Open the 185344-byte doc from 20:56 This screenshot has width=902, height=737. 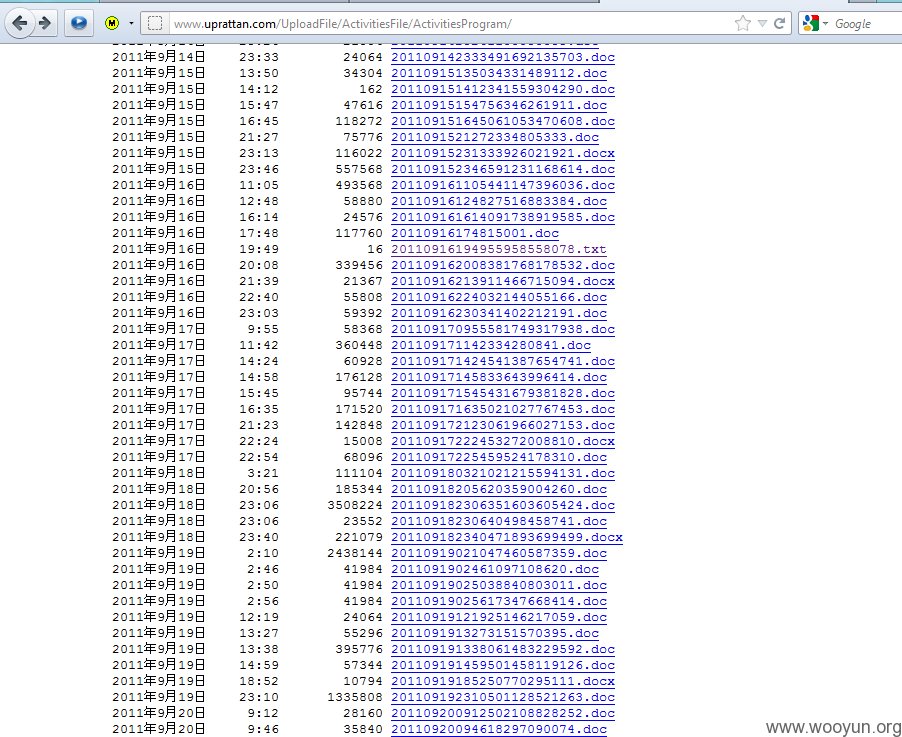pos(499,490)
